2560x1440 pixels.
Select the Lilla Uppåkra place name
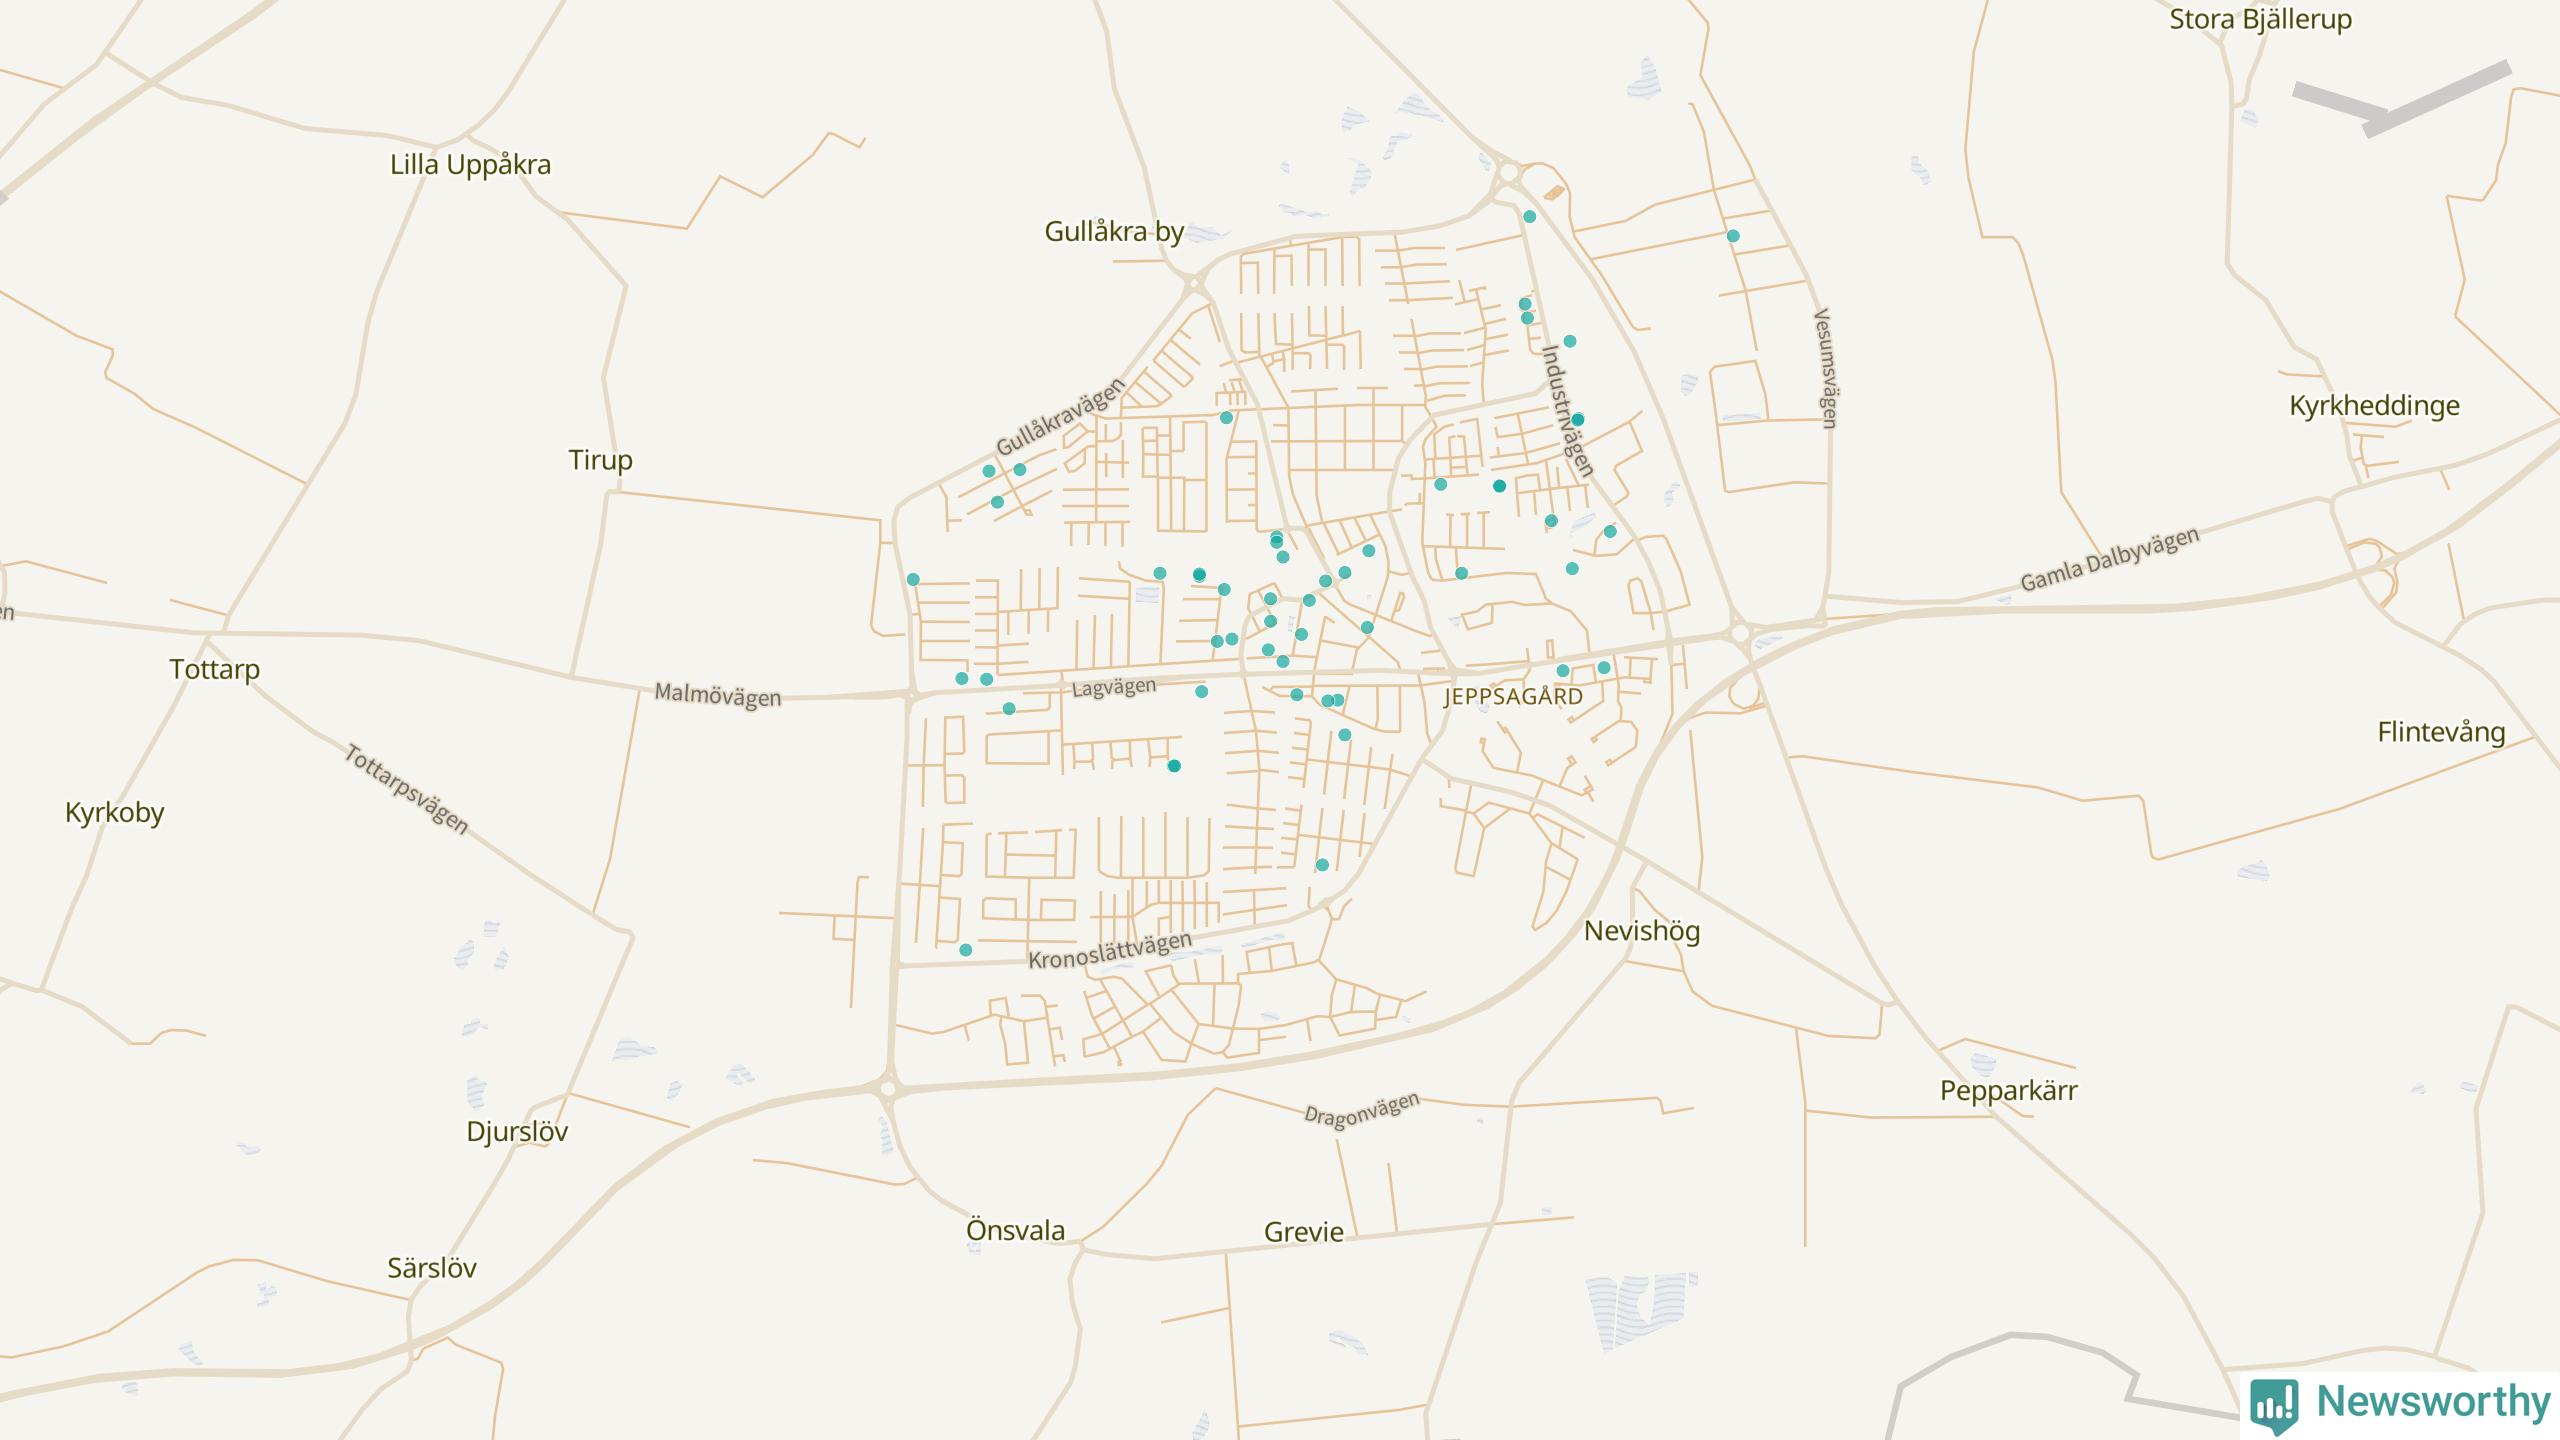pyautogui.click(x=470, y=165)
